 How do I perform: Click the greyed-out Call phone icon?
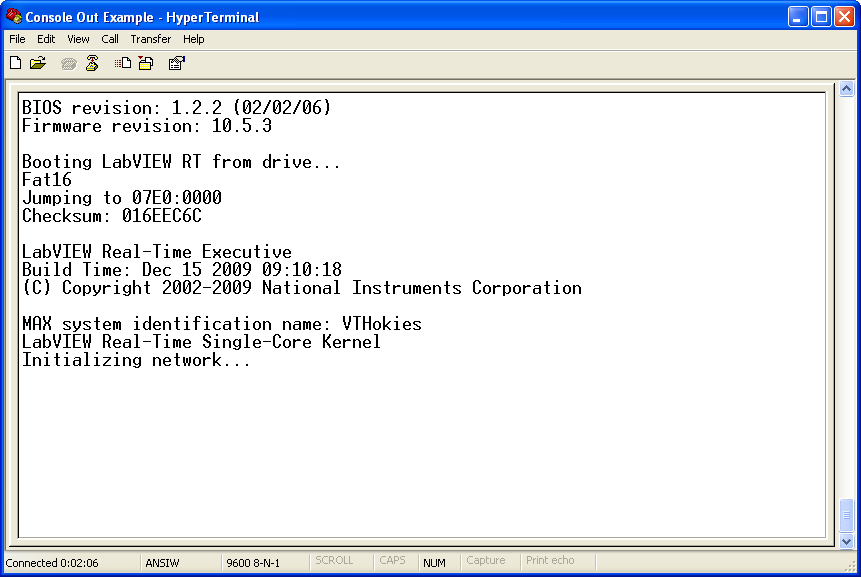(x=68, y=63)
